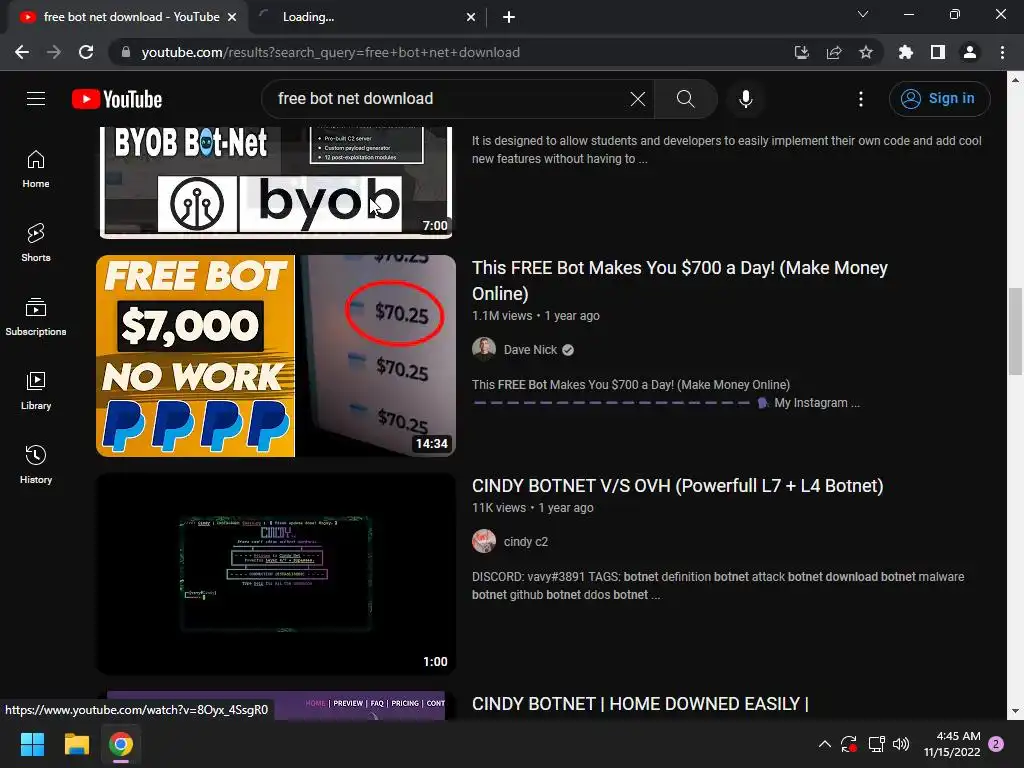Open the clock showing 4:45 AM
The width and height of the screenshot is (1024, 768).
tap(952, 744)
